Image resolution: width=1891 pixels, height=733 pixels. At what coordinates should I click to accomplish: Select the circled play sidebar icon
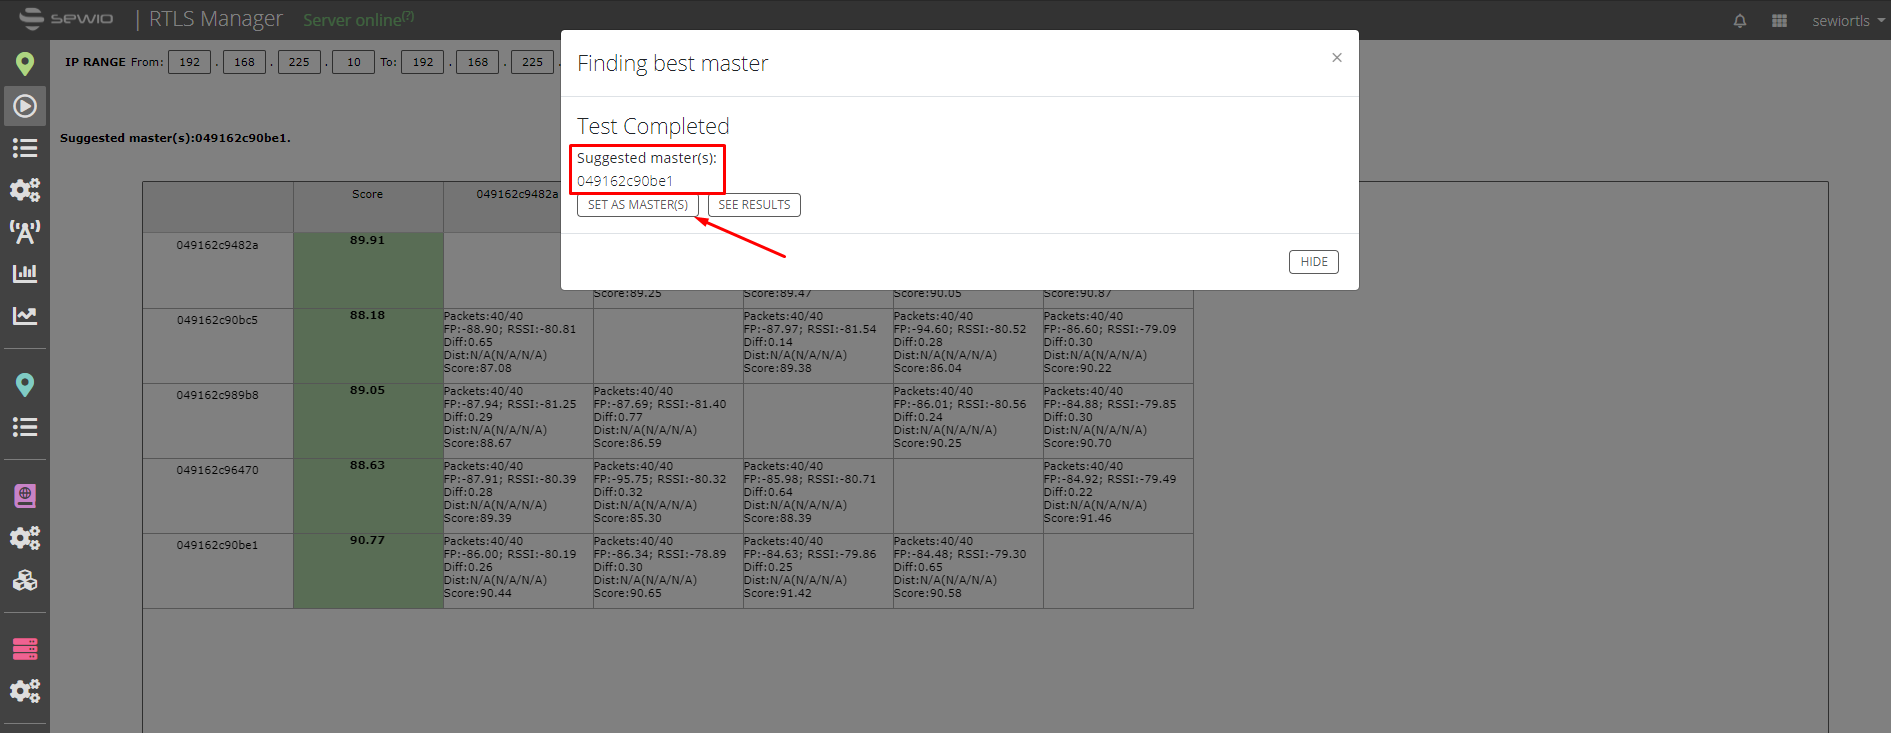[25, 106]
